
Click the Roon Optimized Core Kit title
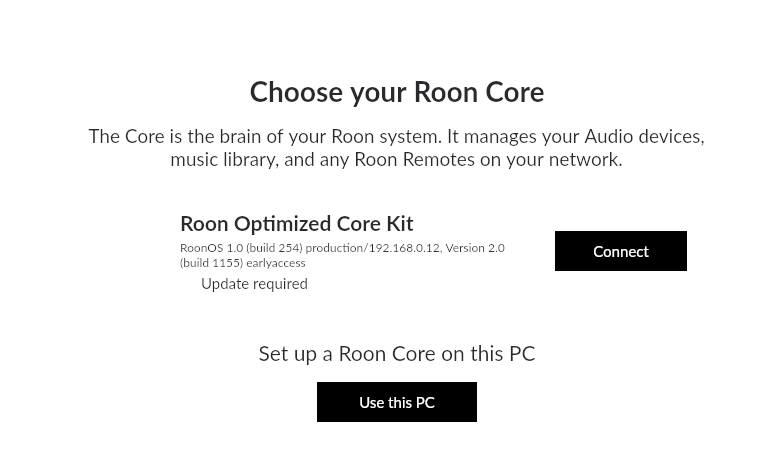[297, 224]
